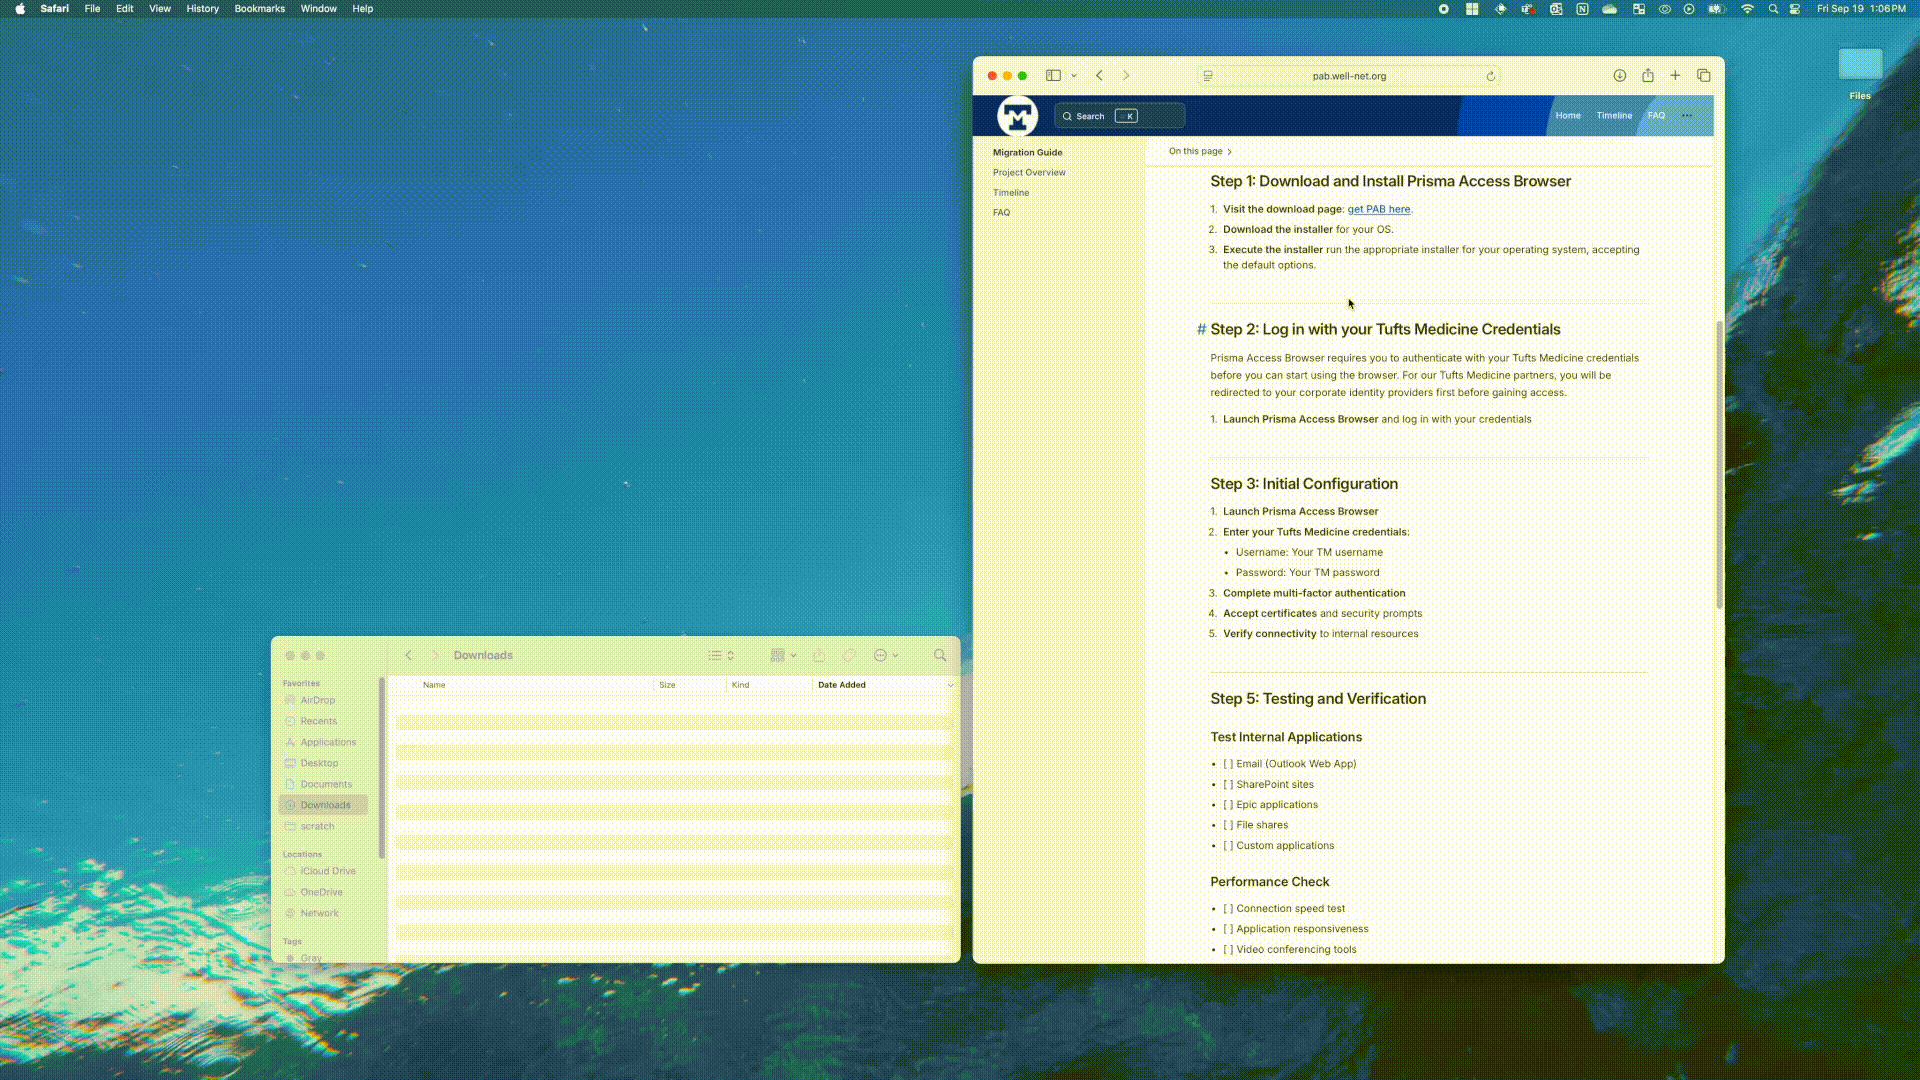Go to Timeline in the top navigation

coord(1613,116)
